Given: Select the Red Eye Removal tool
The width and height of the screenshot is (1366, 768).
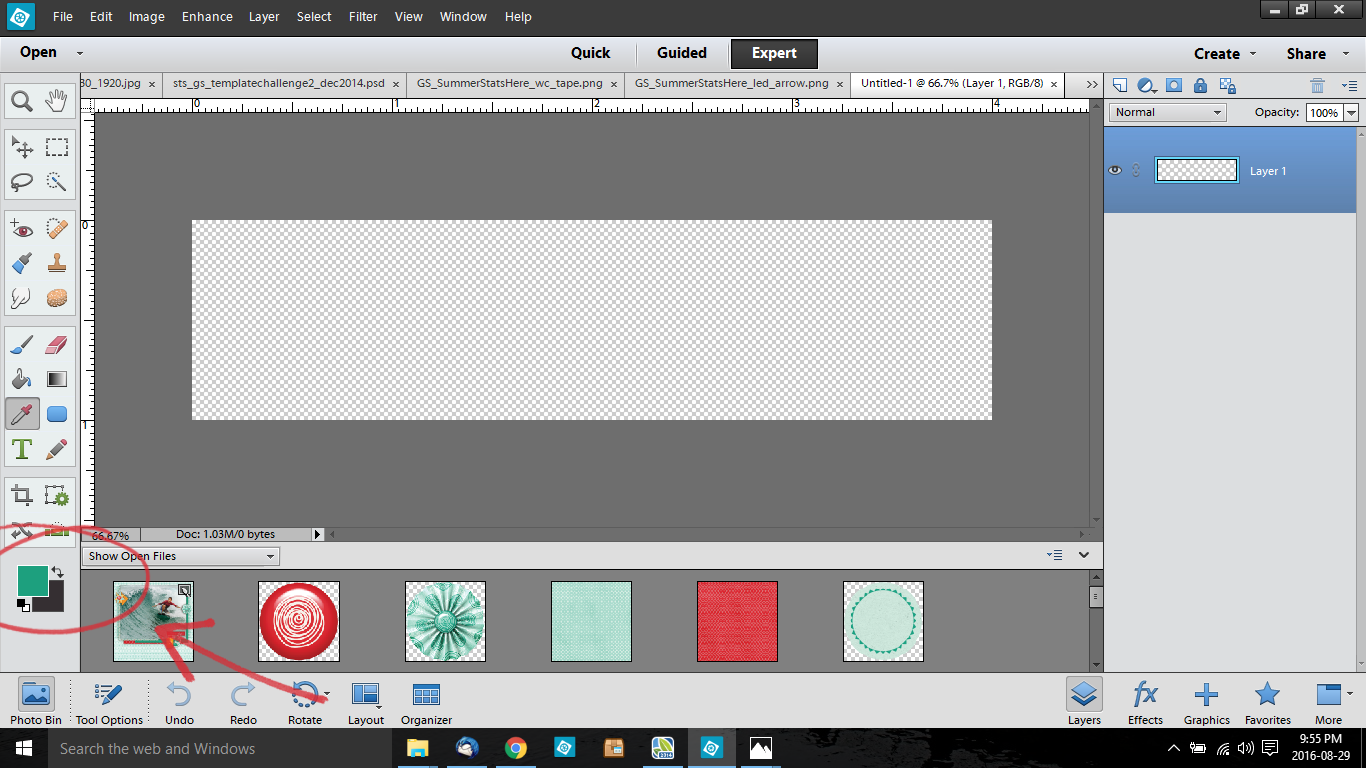Looking at the screenshot, I should pyautogui.click(x=22, y=228).
